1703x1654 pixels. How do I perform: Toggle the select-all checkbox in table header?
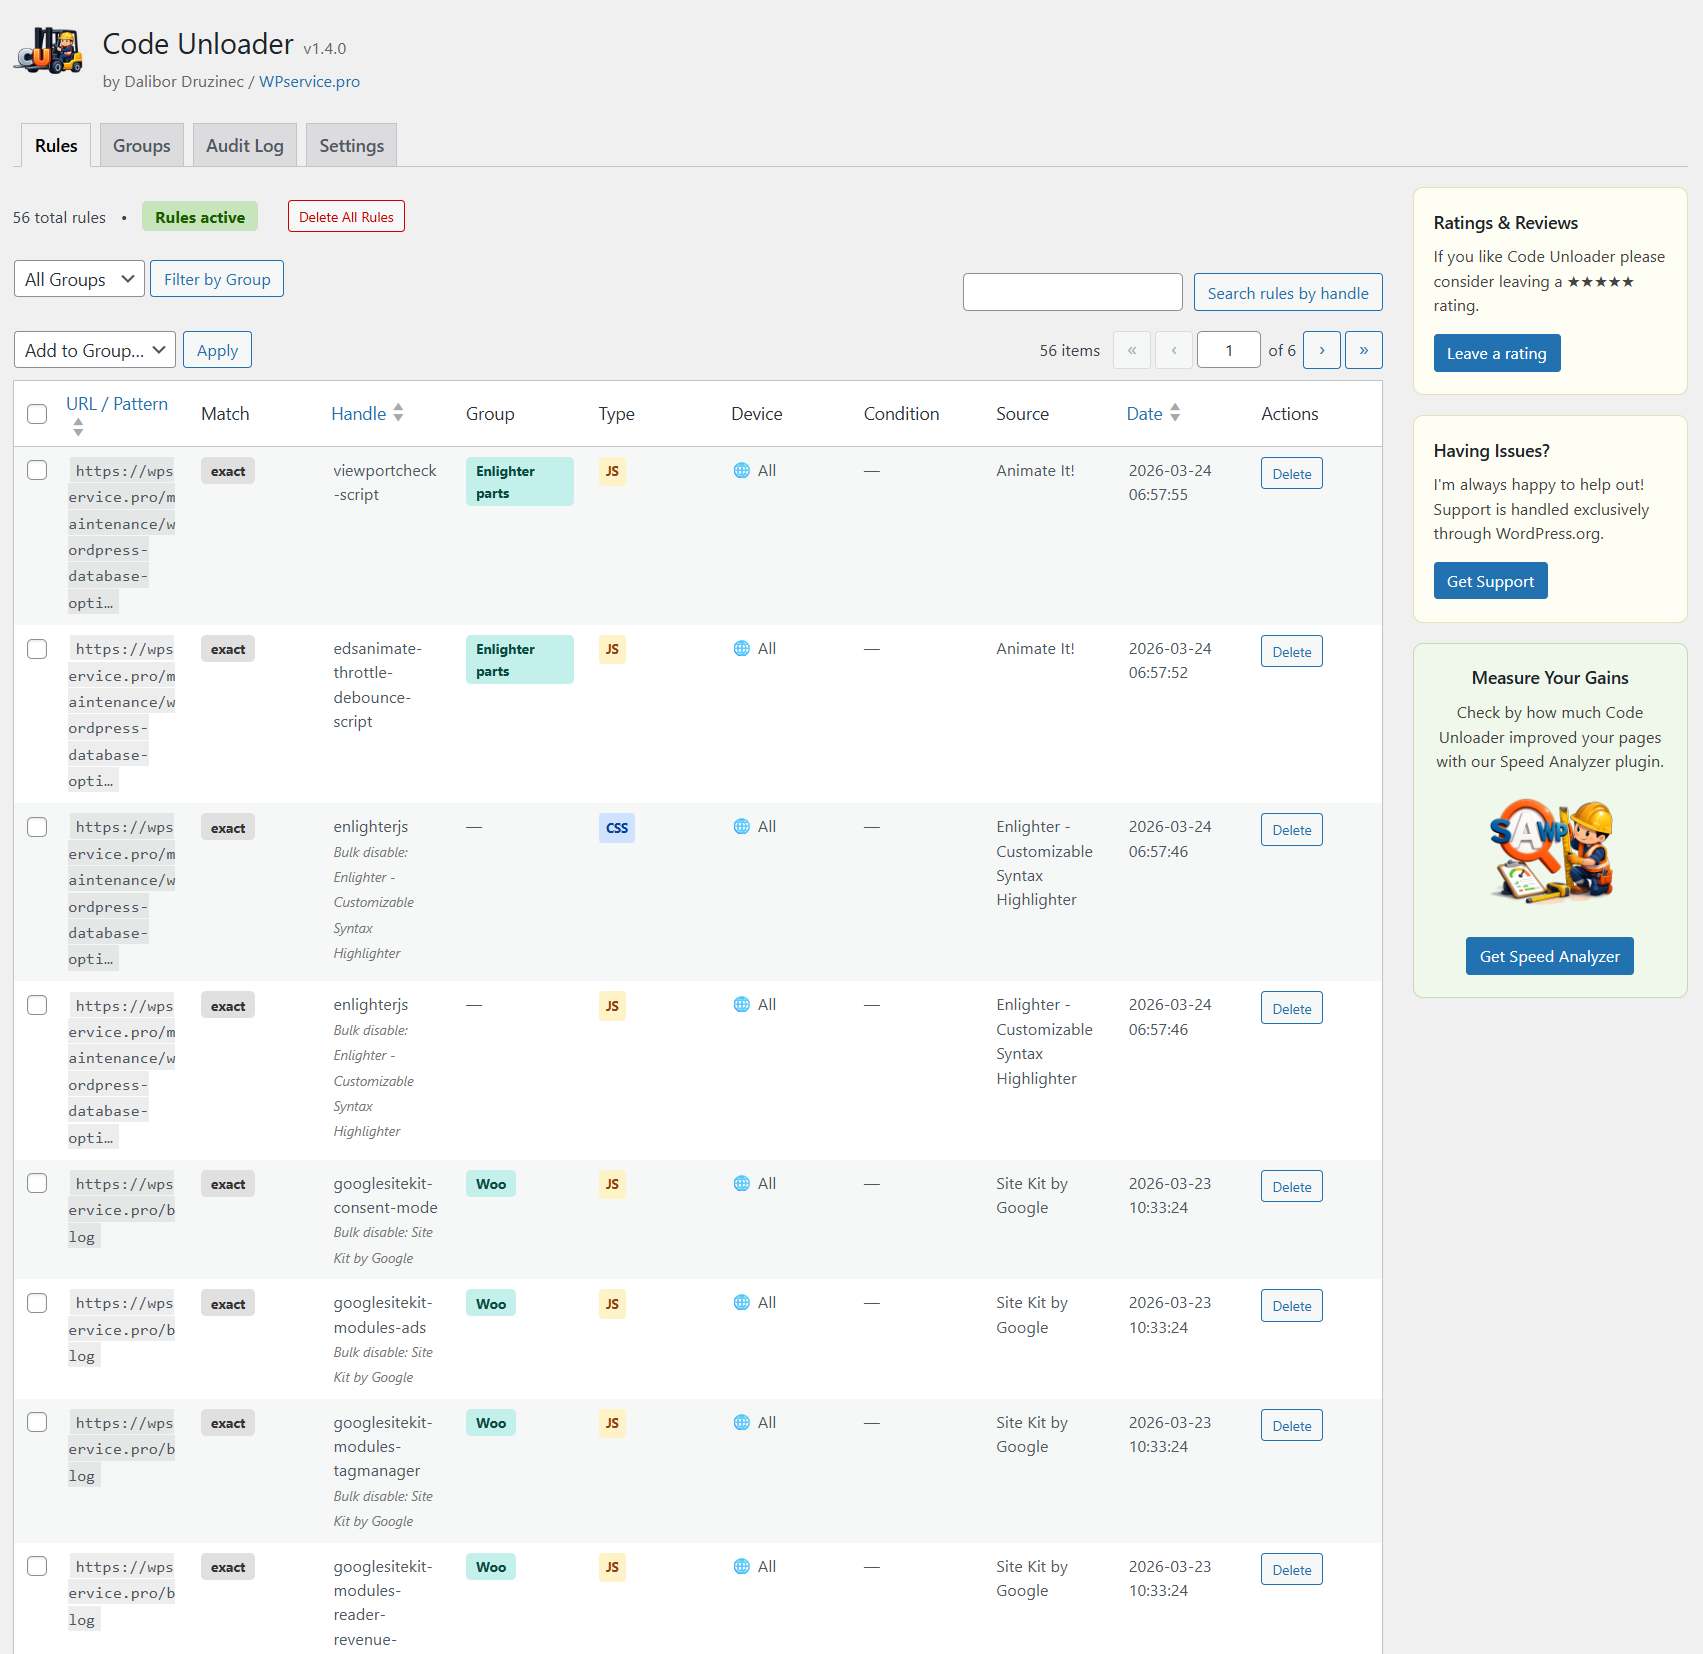(x=37, y=413)
